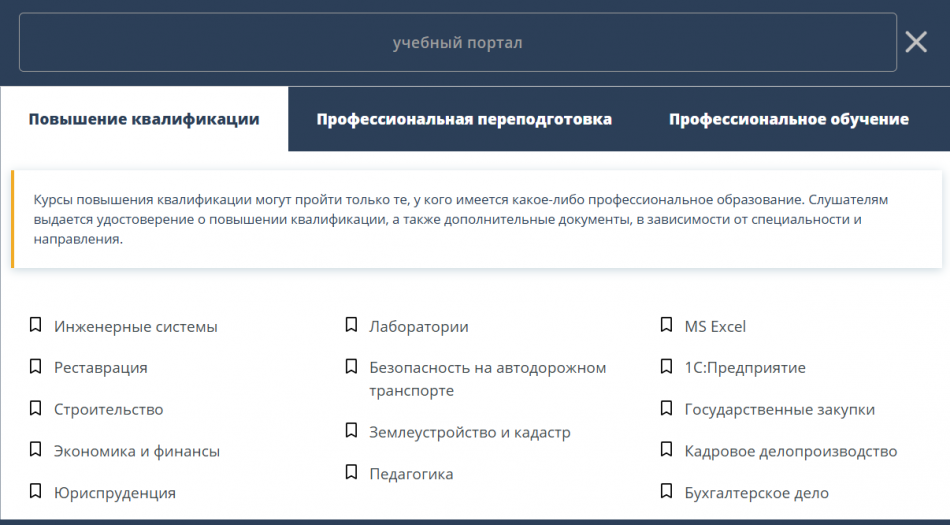Focus the учебный портал search field
The width and height of the screenshot is (950, 525).
click(x=457, y=42)
